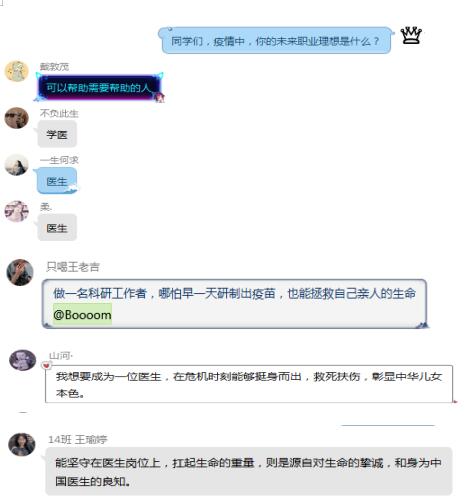
Task: Select 王瑜婷's message about 医生岗位
Action: [x=249, y=471]
